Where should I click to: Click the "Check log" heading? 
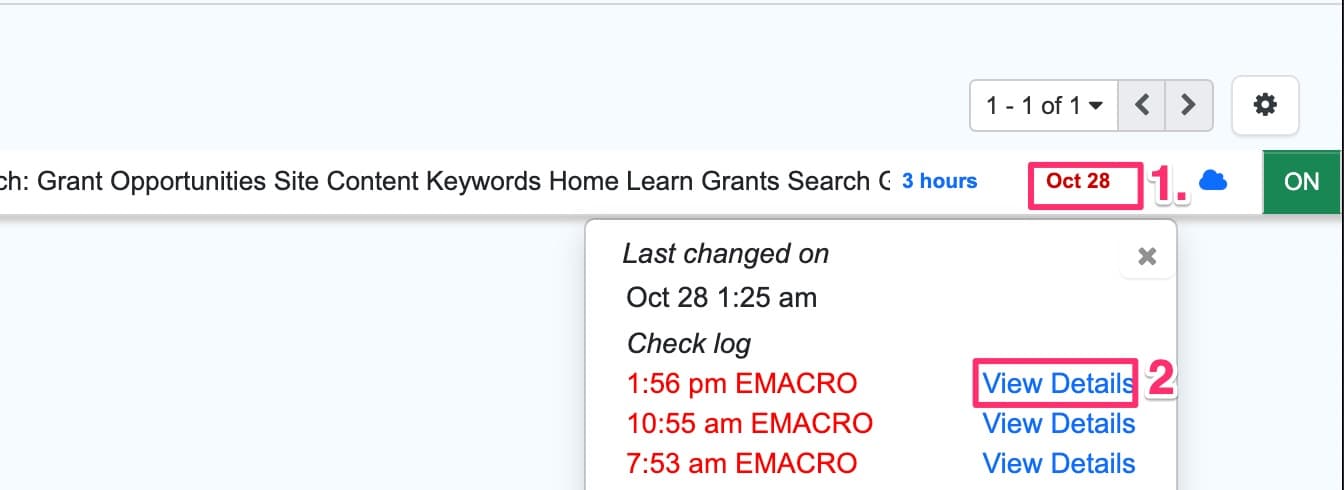click(x=688, y=344)
